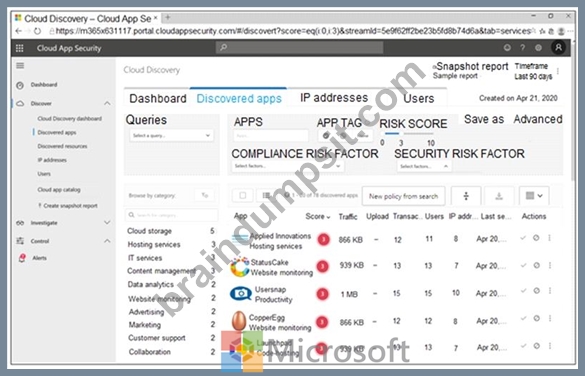Switch to the Users tab

pyautogui.click(x=419, y=98)
